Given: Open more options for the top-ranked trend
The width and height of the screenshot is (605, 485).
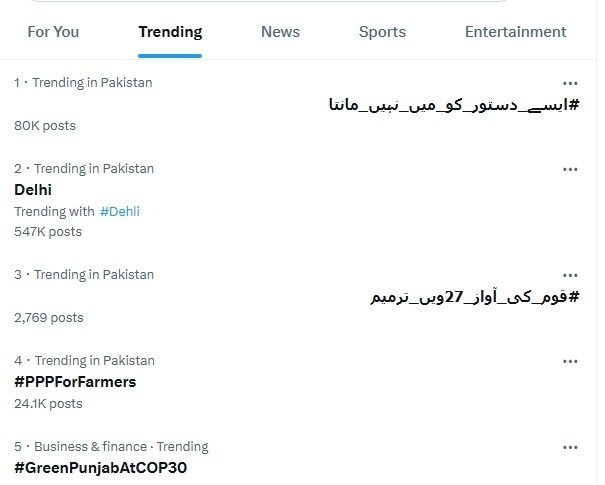Looking at the screenshot, I should [570, 83].
